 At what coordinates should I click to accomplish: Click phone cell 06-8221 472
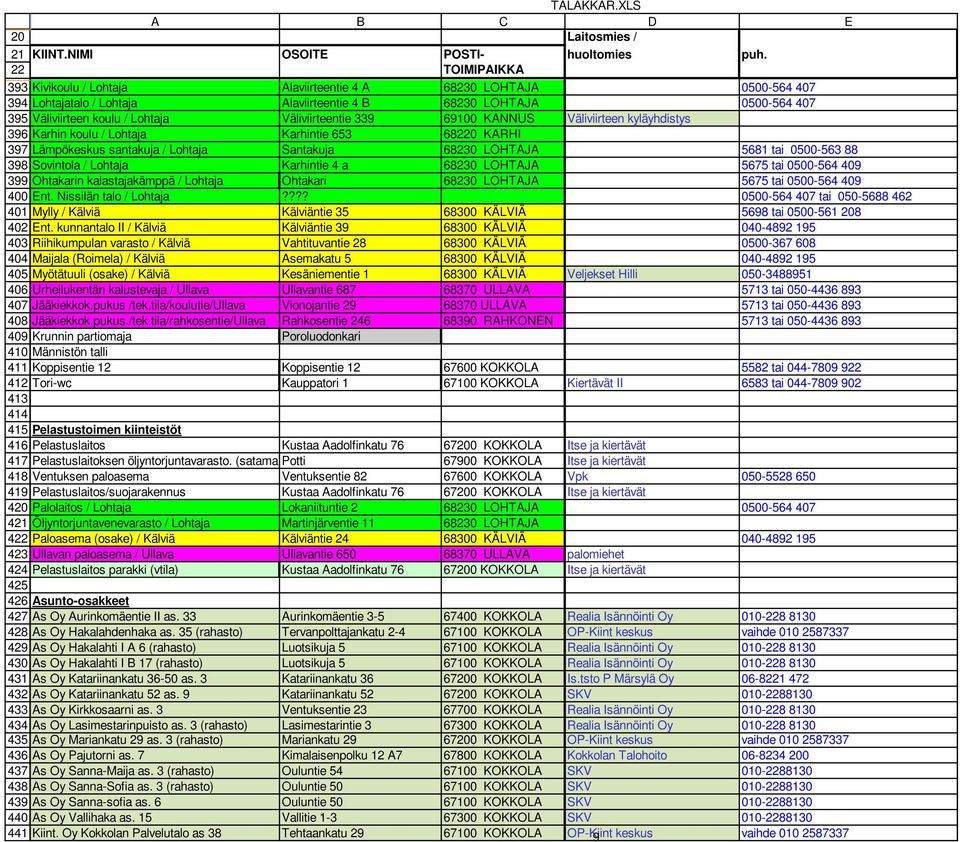[848, 678]
